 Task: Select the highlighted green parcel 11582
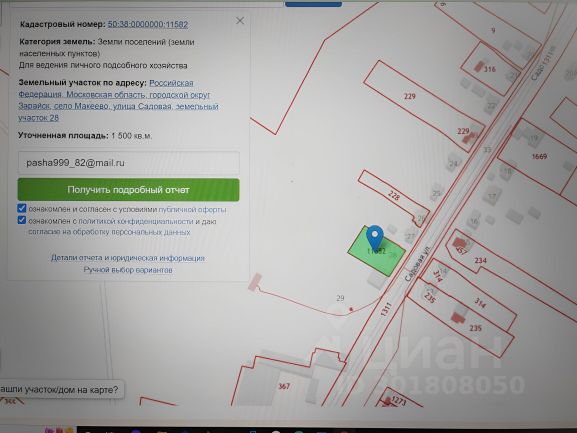tap(376, 252)
